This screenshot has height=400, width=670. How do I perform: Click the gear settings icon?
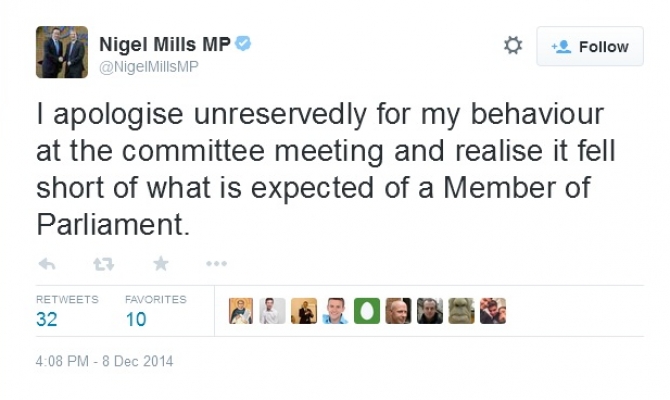pos(513,46)
